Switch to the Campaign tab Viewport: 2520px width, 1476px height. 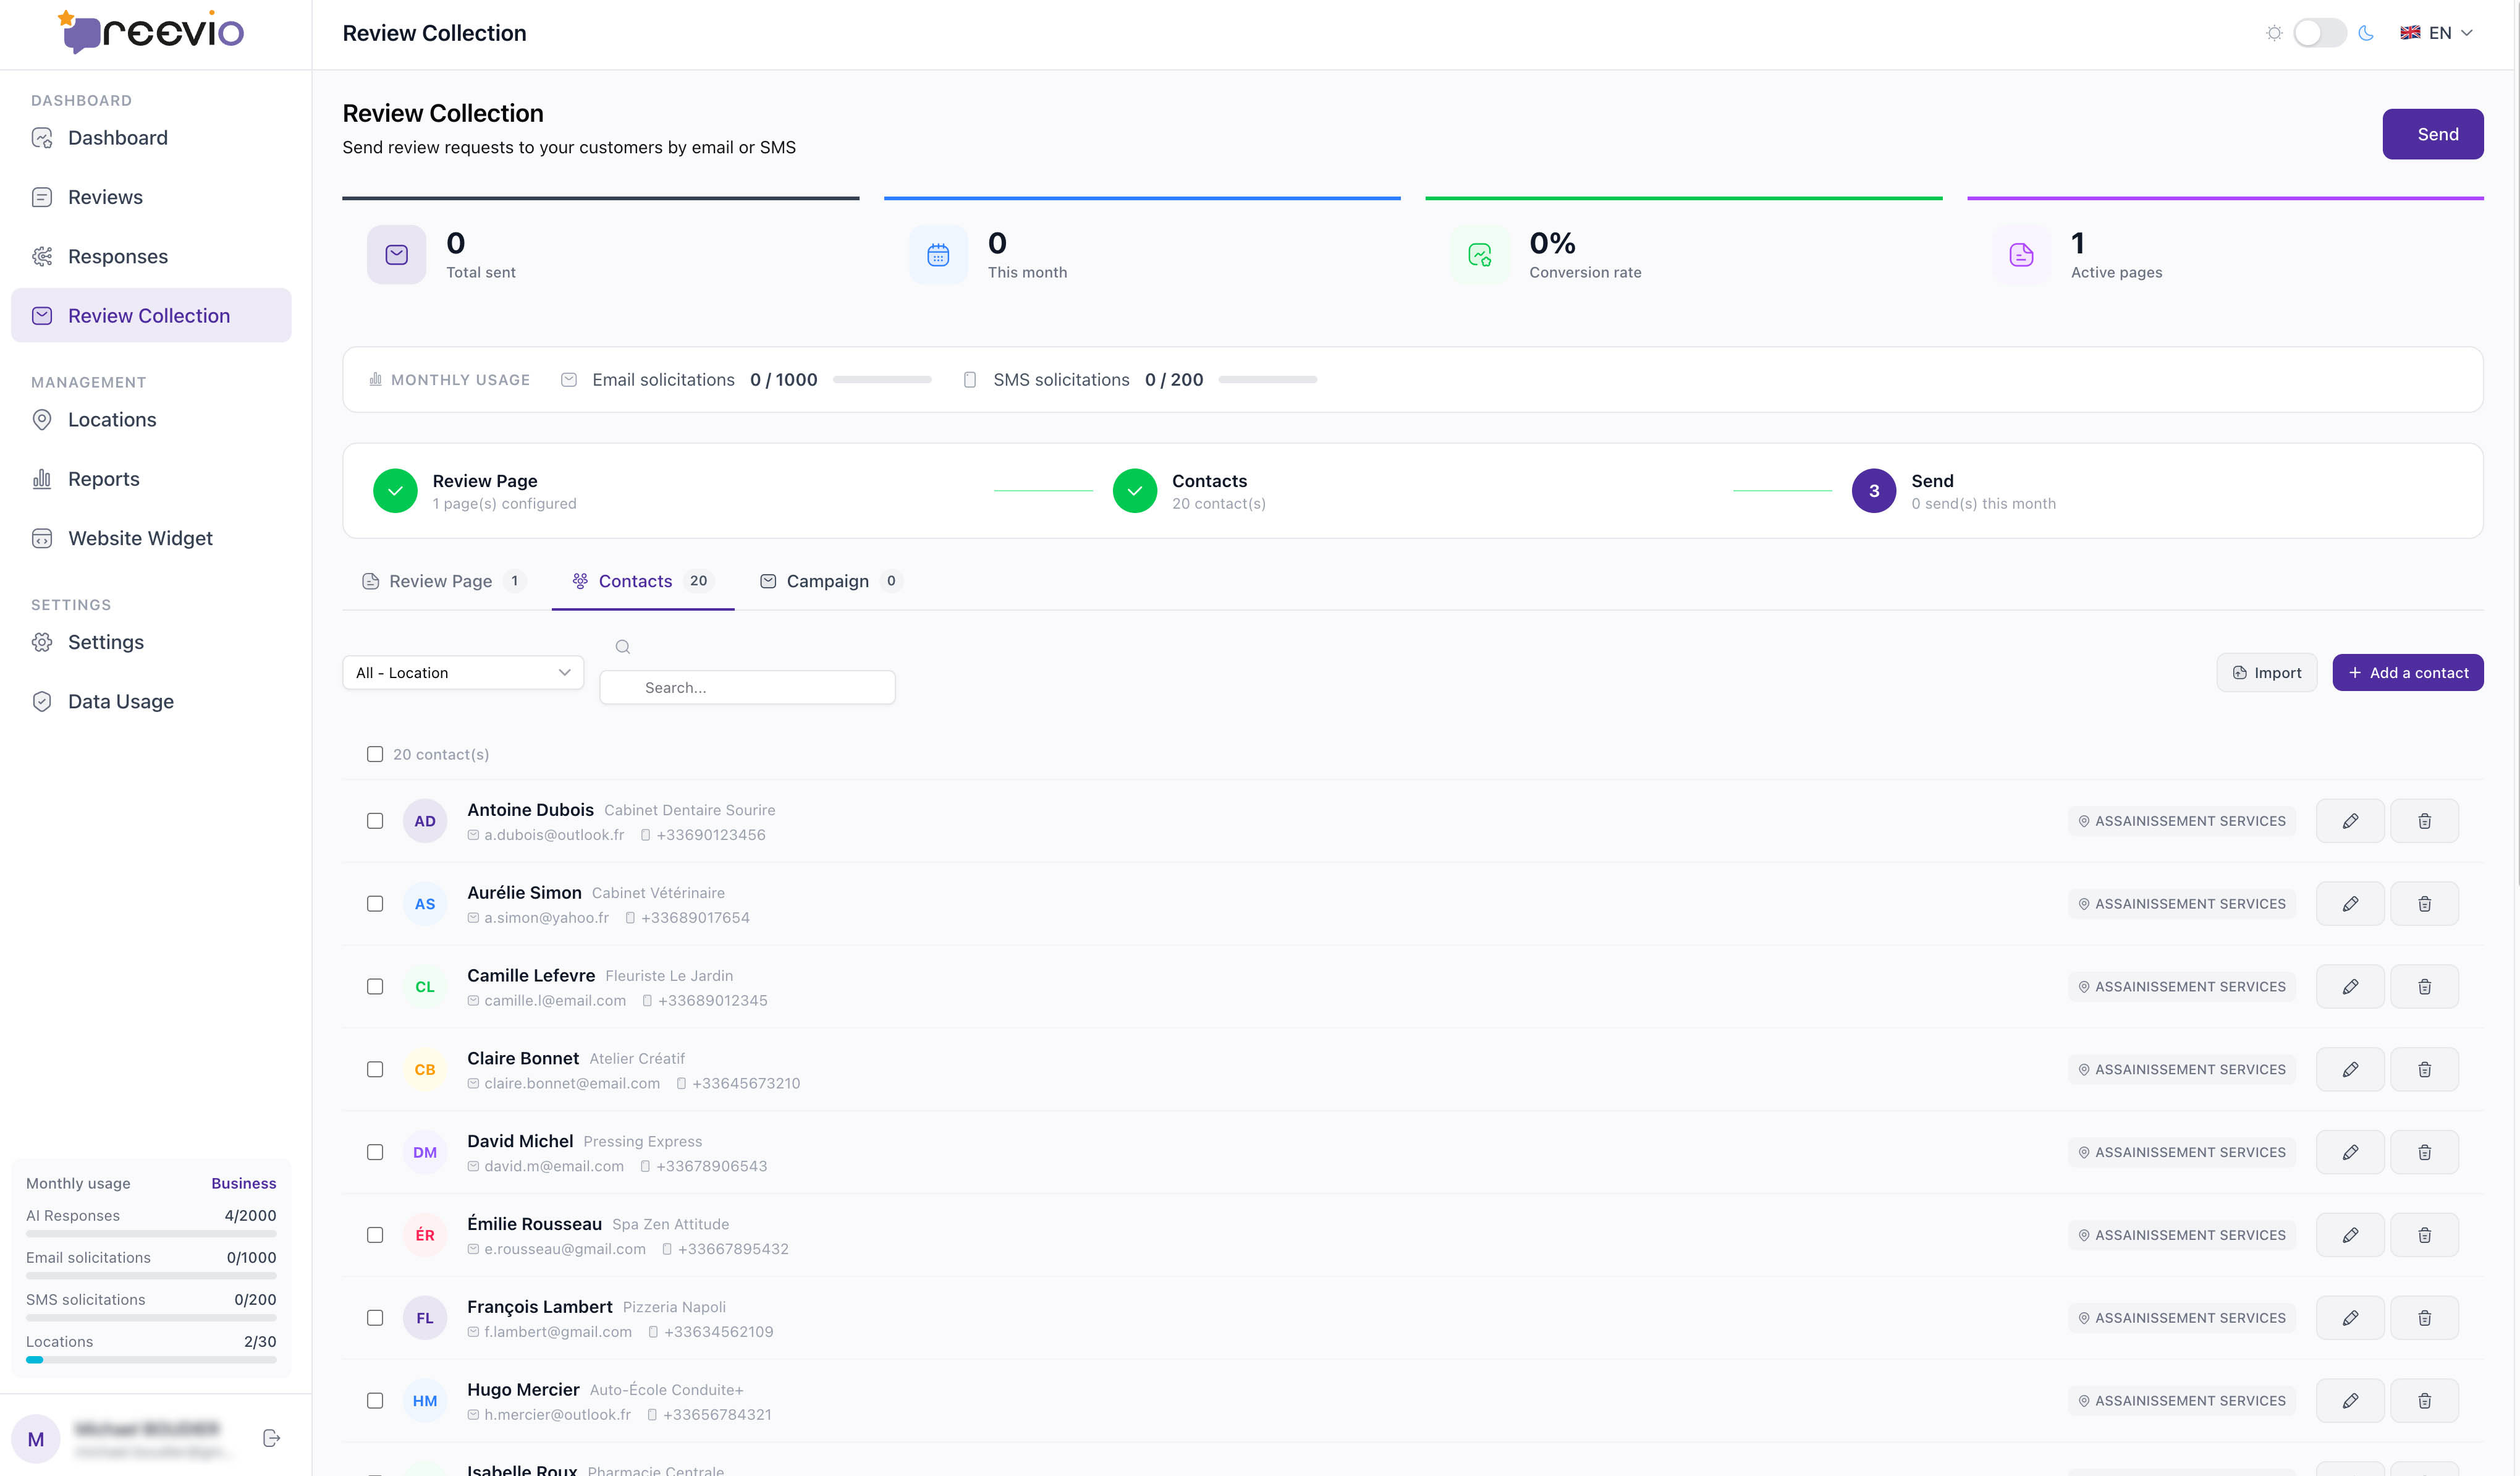click(828, 581)
